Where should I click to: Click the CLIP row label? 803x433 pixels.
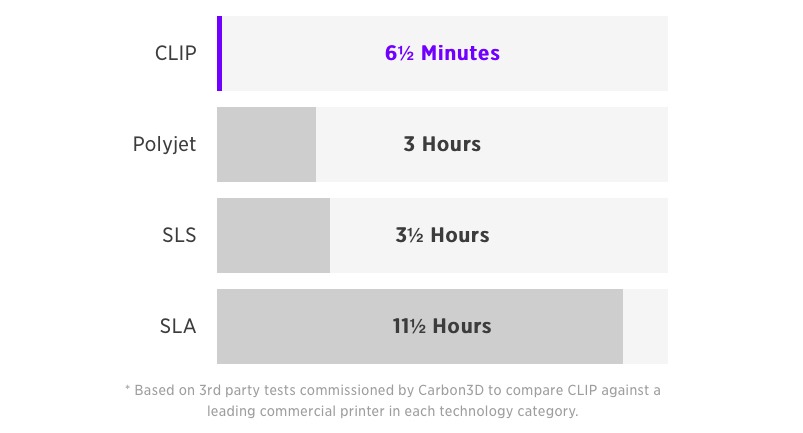175,53
